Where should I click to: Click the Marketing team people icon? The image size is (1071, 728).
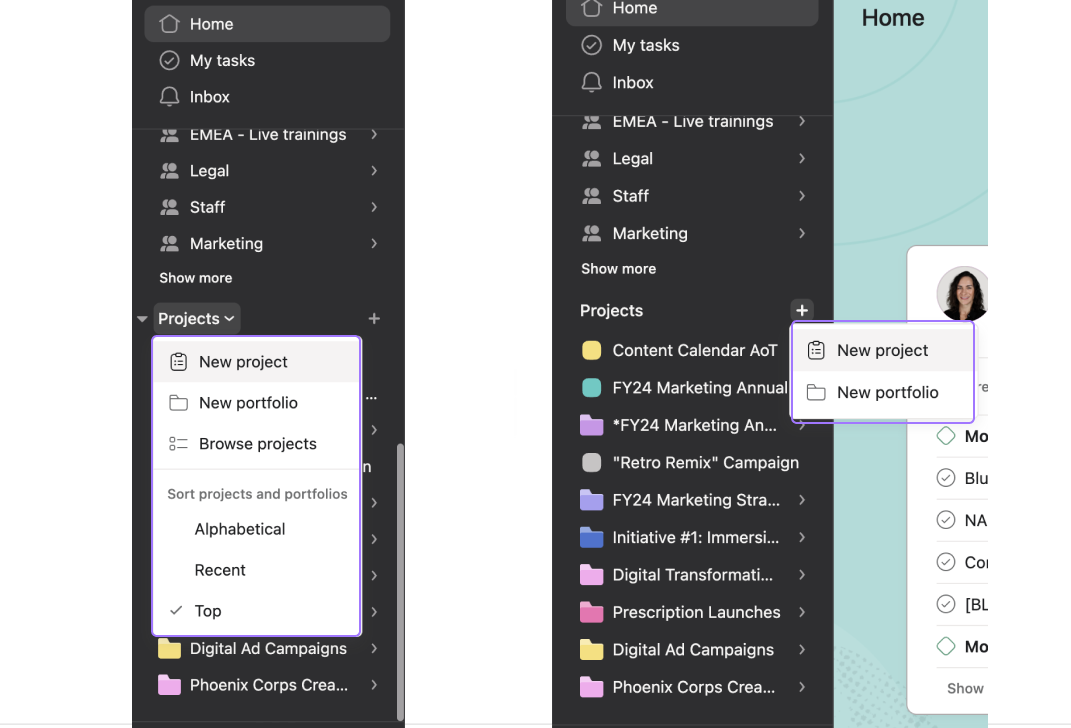tap(170, 243)
